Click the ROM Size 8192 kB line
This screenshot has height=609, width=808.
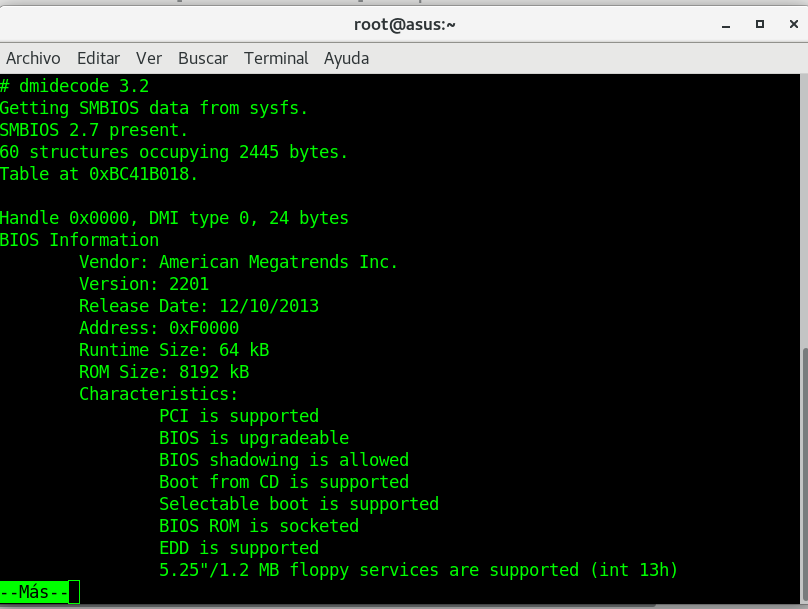pyautogui.click(x=164, y=372)
